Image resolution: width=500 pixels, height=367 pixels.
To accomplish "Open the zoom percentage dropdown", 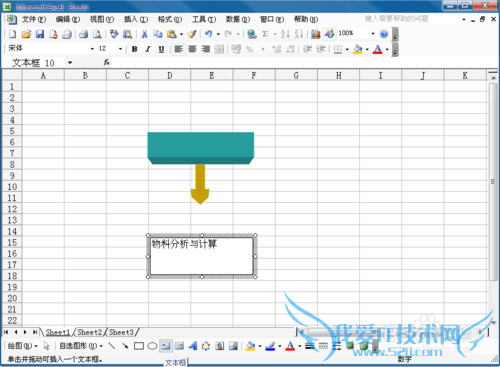I will 373,34.
